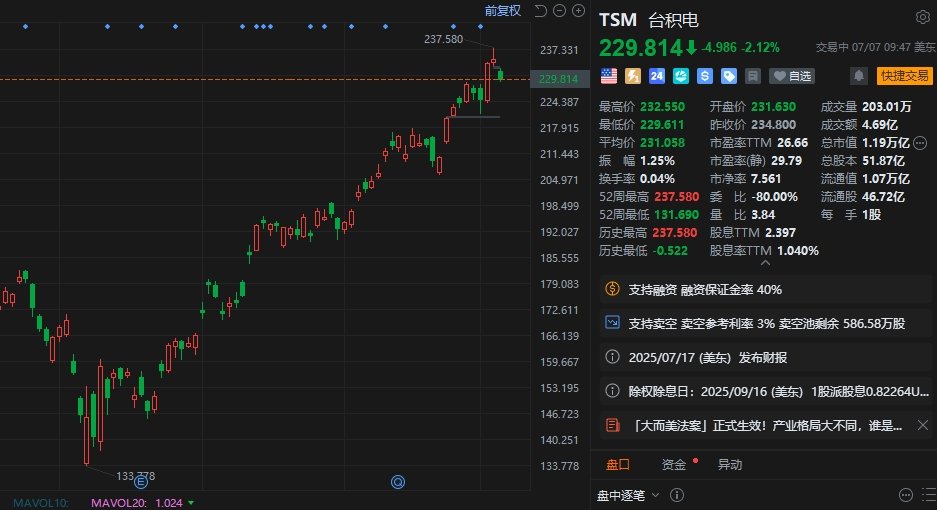Click the short-selling chart icon
937x510 pixels.
(x=613, y=323)
